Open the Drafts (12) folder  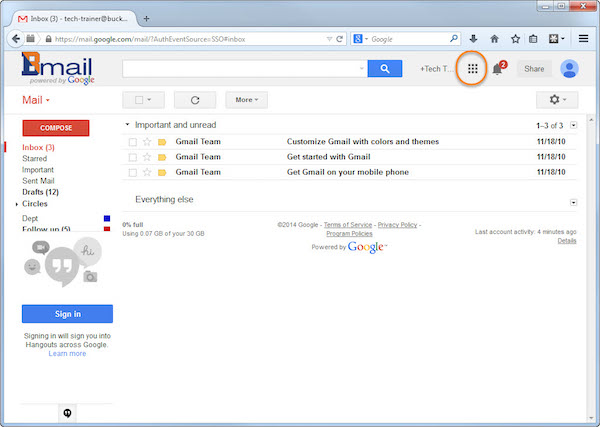(40, 192)
